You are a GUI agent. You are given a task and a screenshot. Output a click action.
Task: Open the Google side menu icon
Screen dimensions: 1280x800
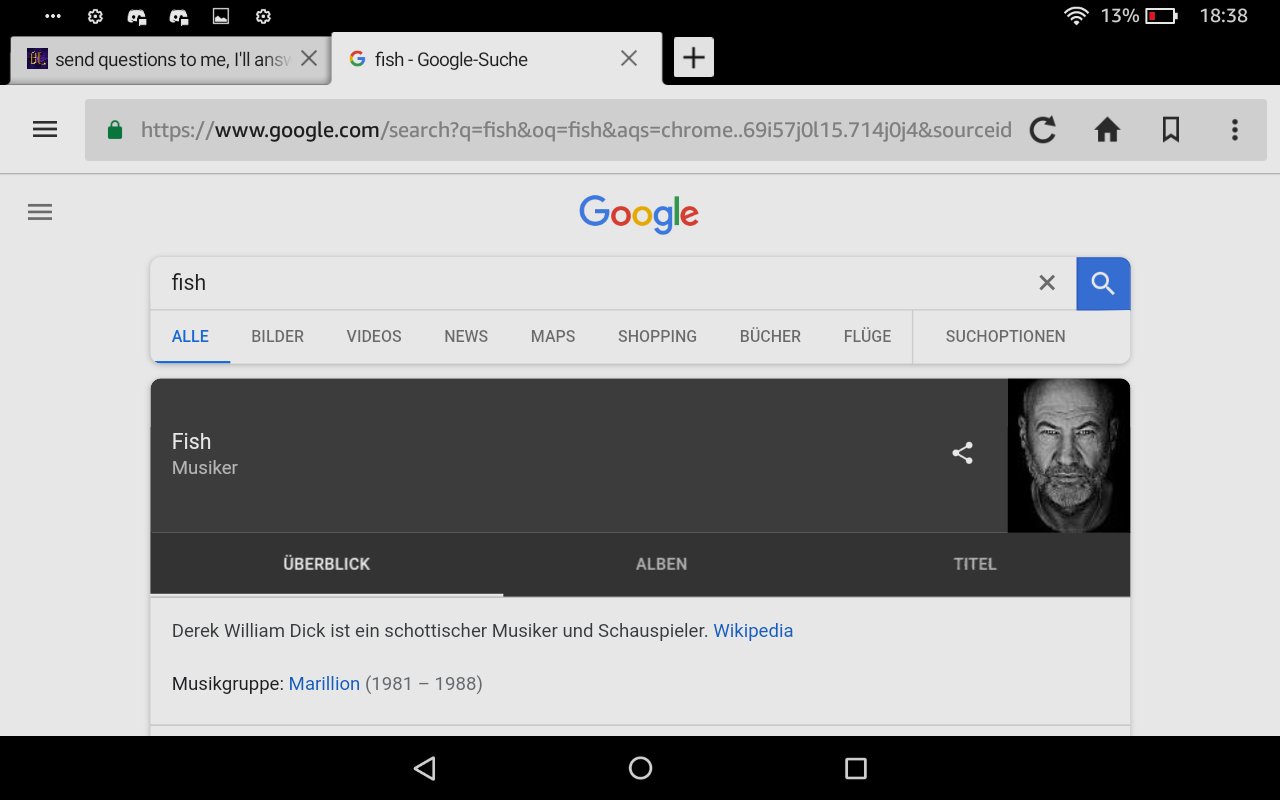40,212
